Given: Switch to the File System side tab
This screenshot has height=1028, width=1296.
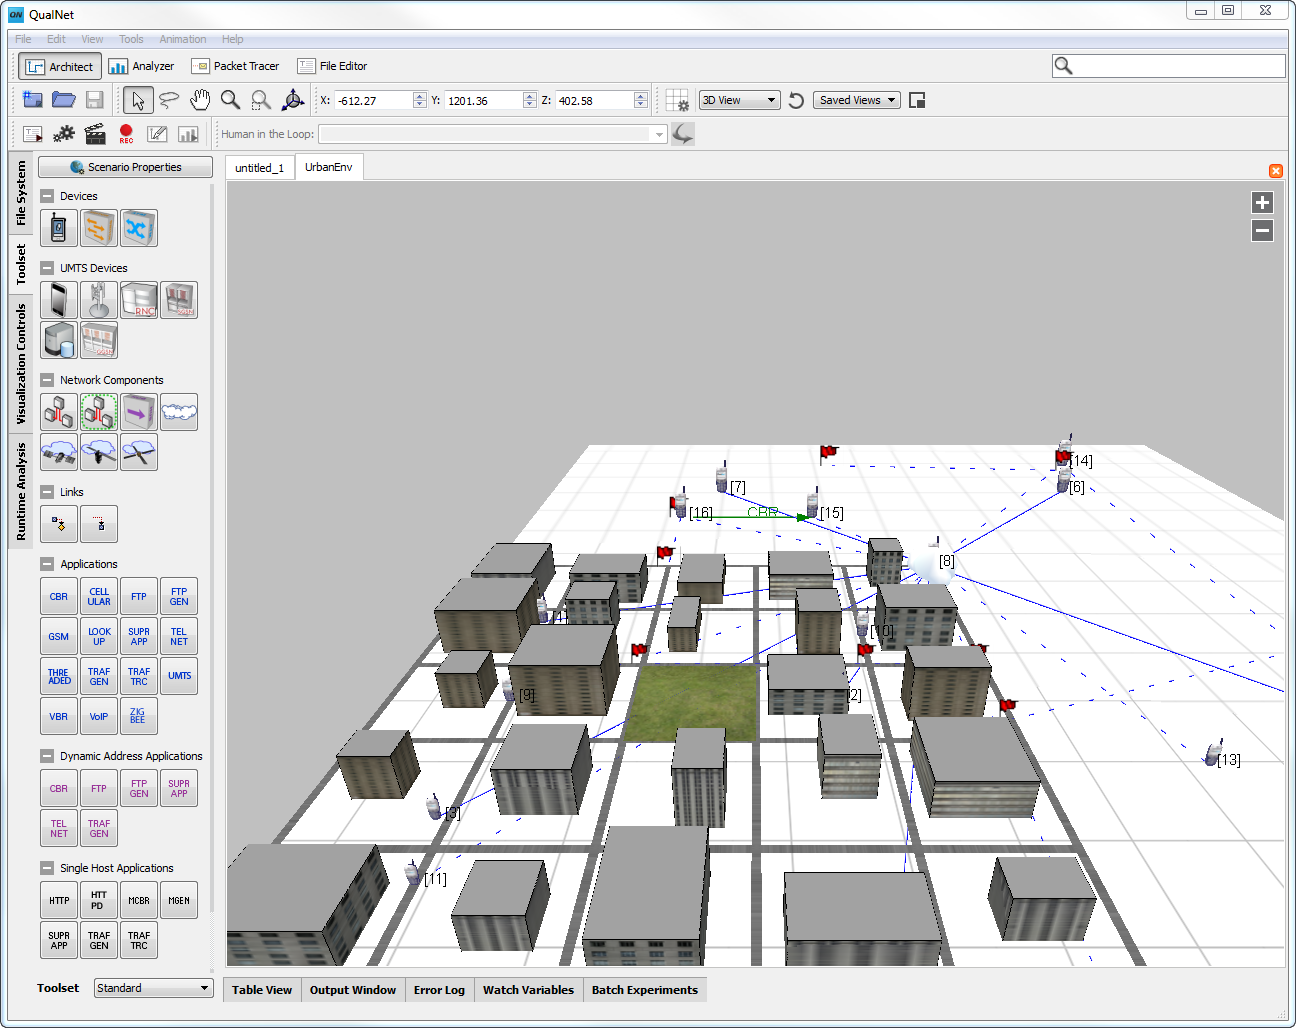Looking at the screenshot, I should pyautogui.click(x=21, y=193).
